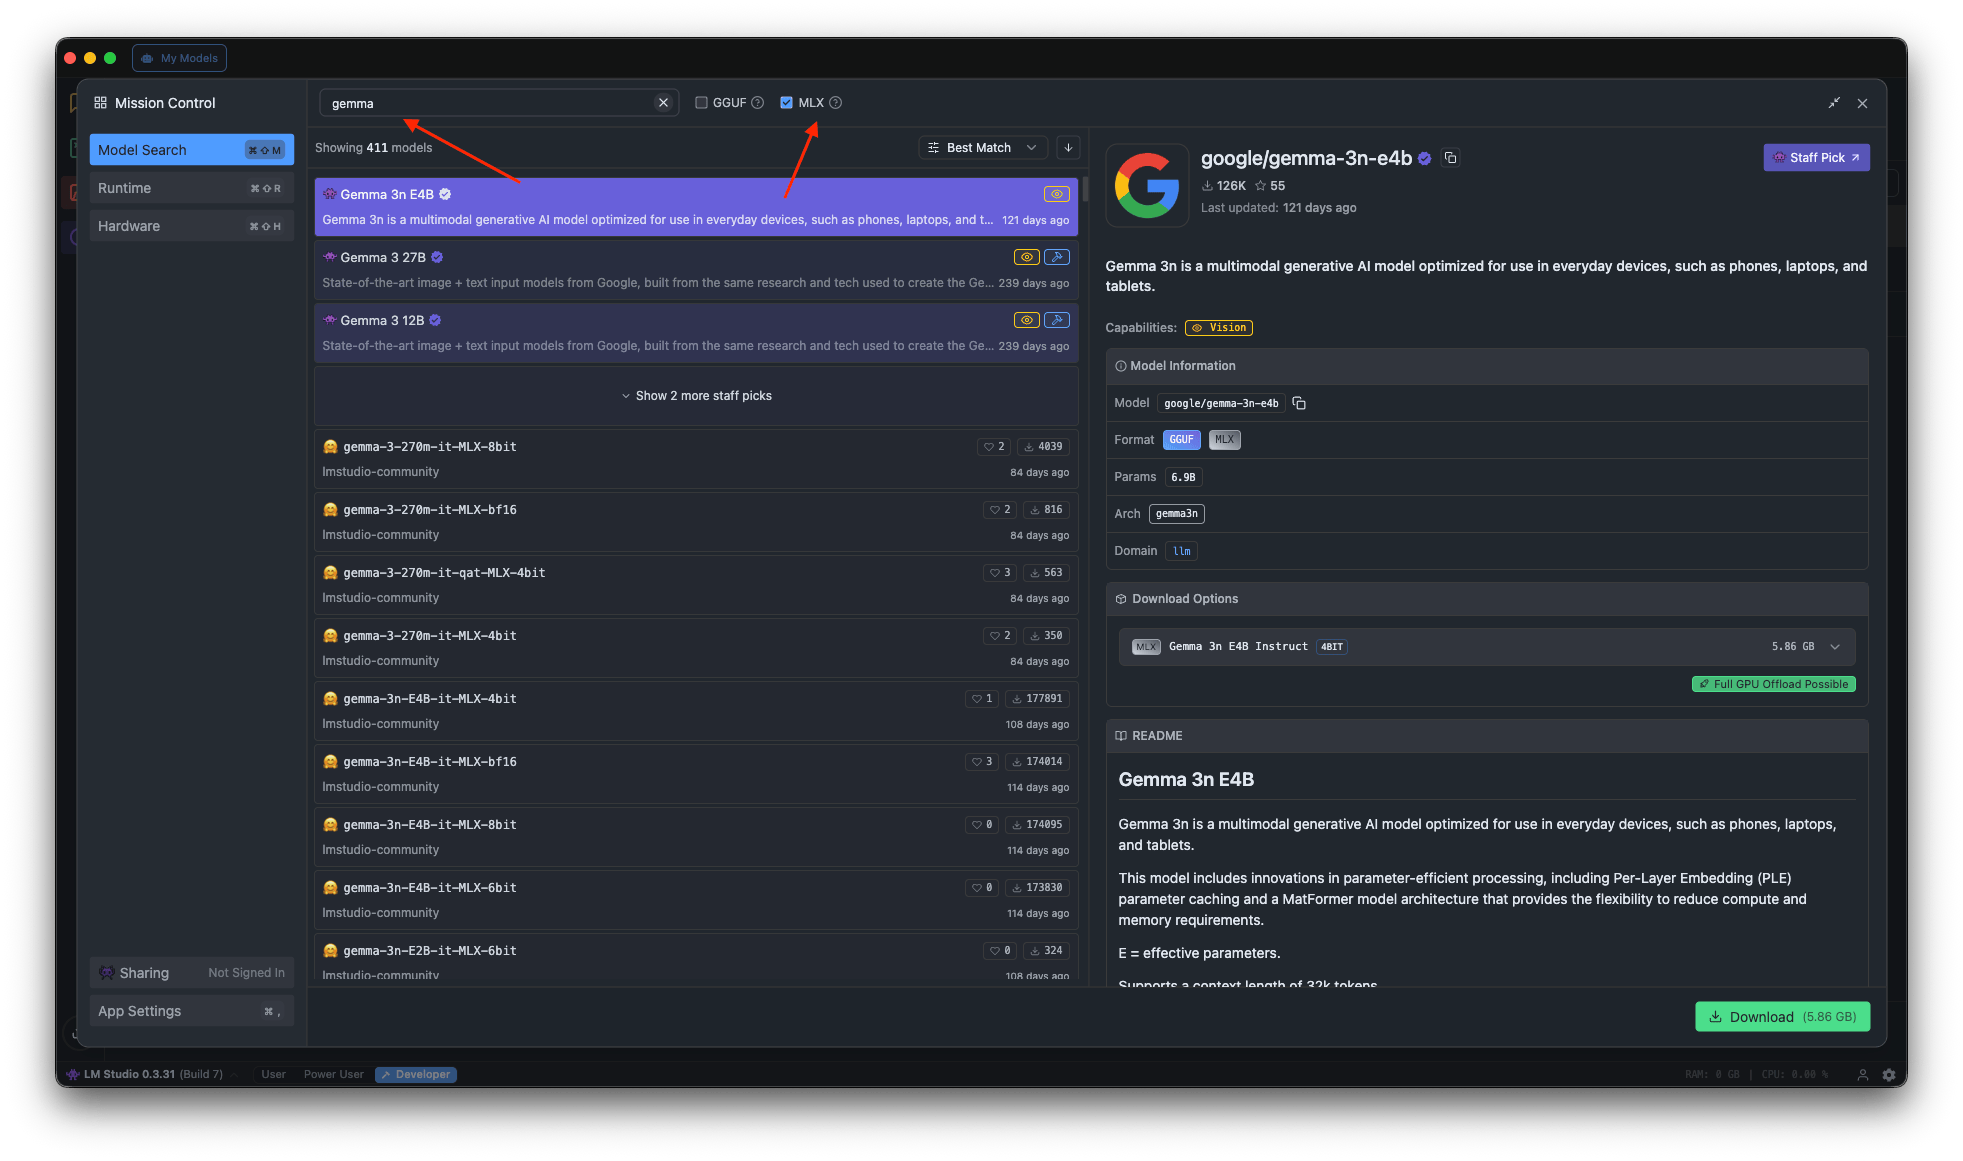Copy model name beside google/gemma-3n-e4b title
The height and width of the screenshot is (1161, 1963).
click(x=1450, y=158)
